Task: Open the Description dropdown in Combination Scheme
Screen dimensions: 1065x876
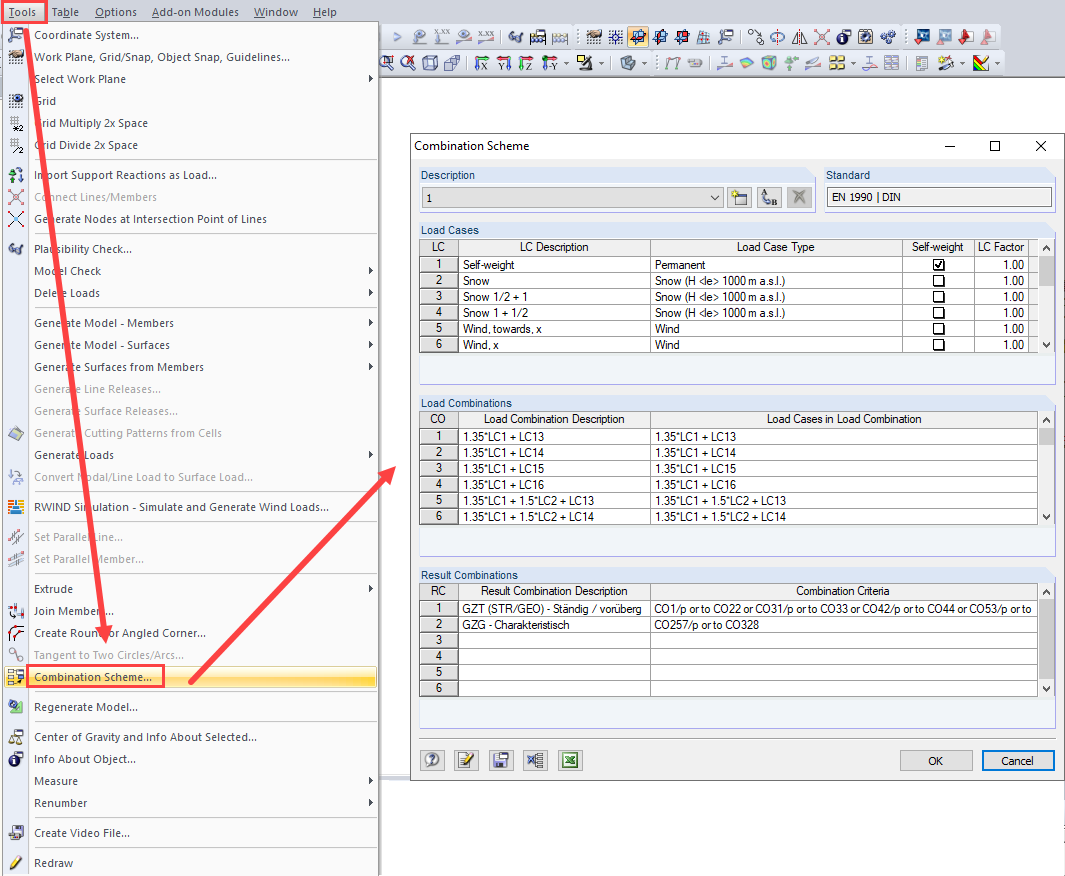Action: tap(715, 198)
